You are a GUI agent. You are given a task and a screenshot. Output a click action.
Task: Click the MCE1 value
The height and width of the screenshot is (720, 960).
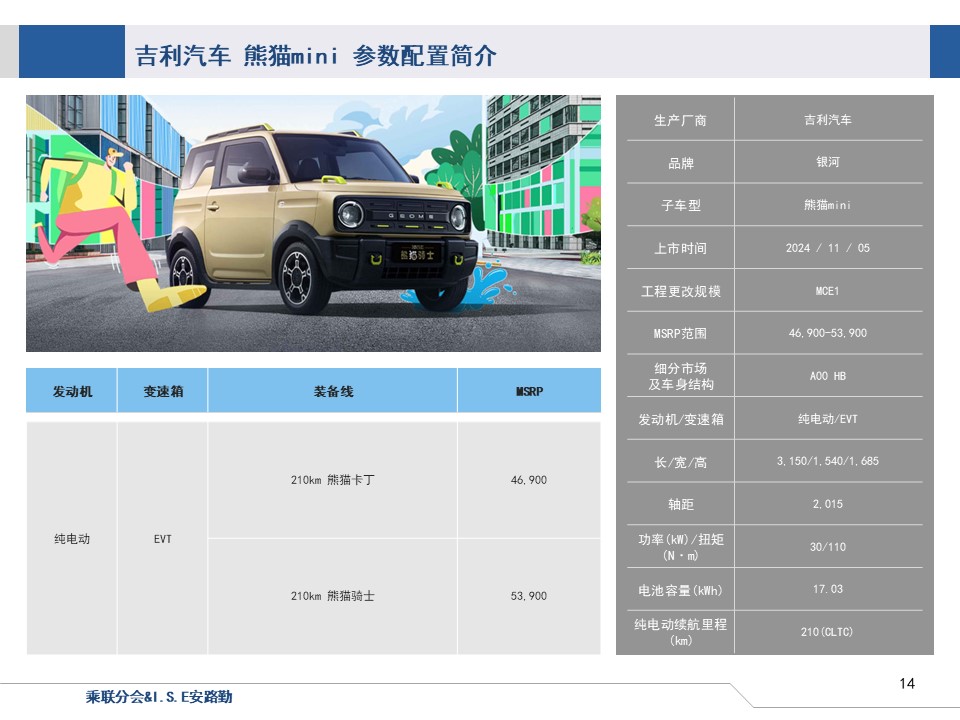tap(828, 291)
